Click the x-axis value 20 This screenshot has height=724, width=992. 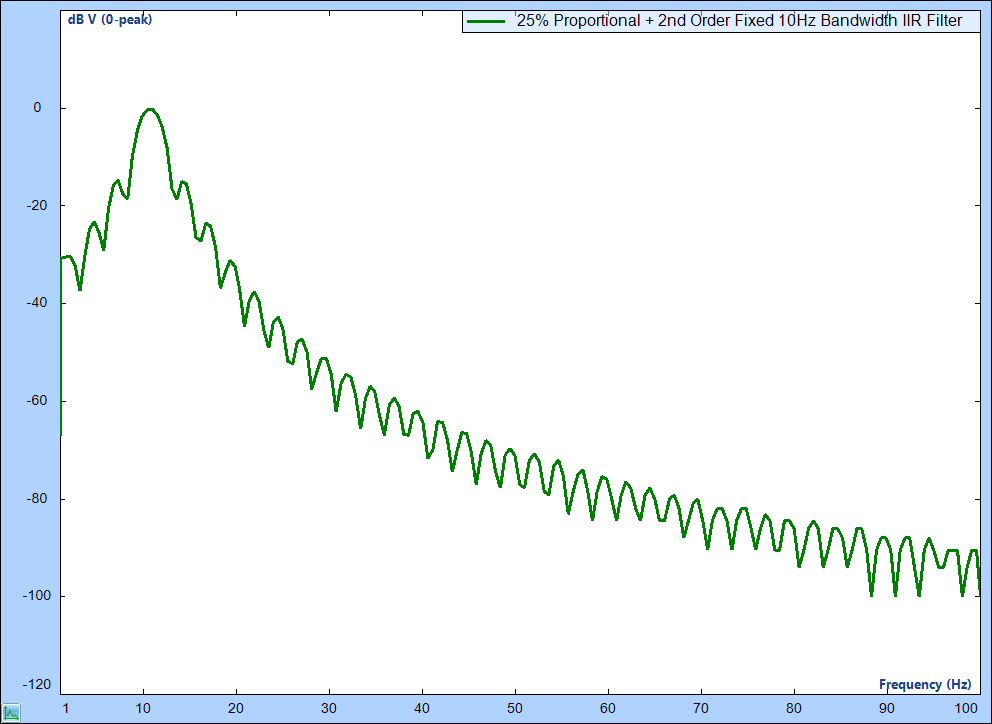[x=237, y=708]
